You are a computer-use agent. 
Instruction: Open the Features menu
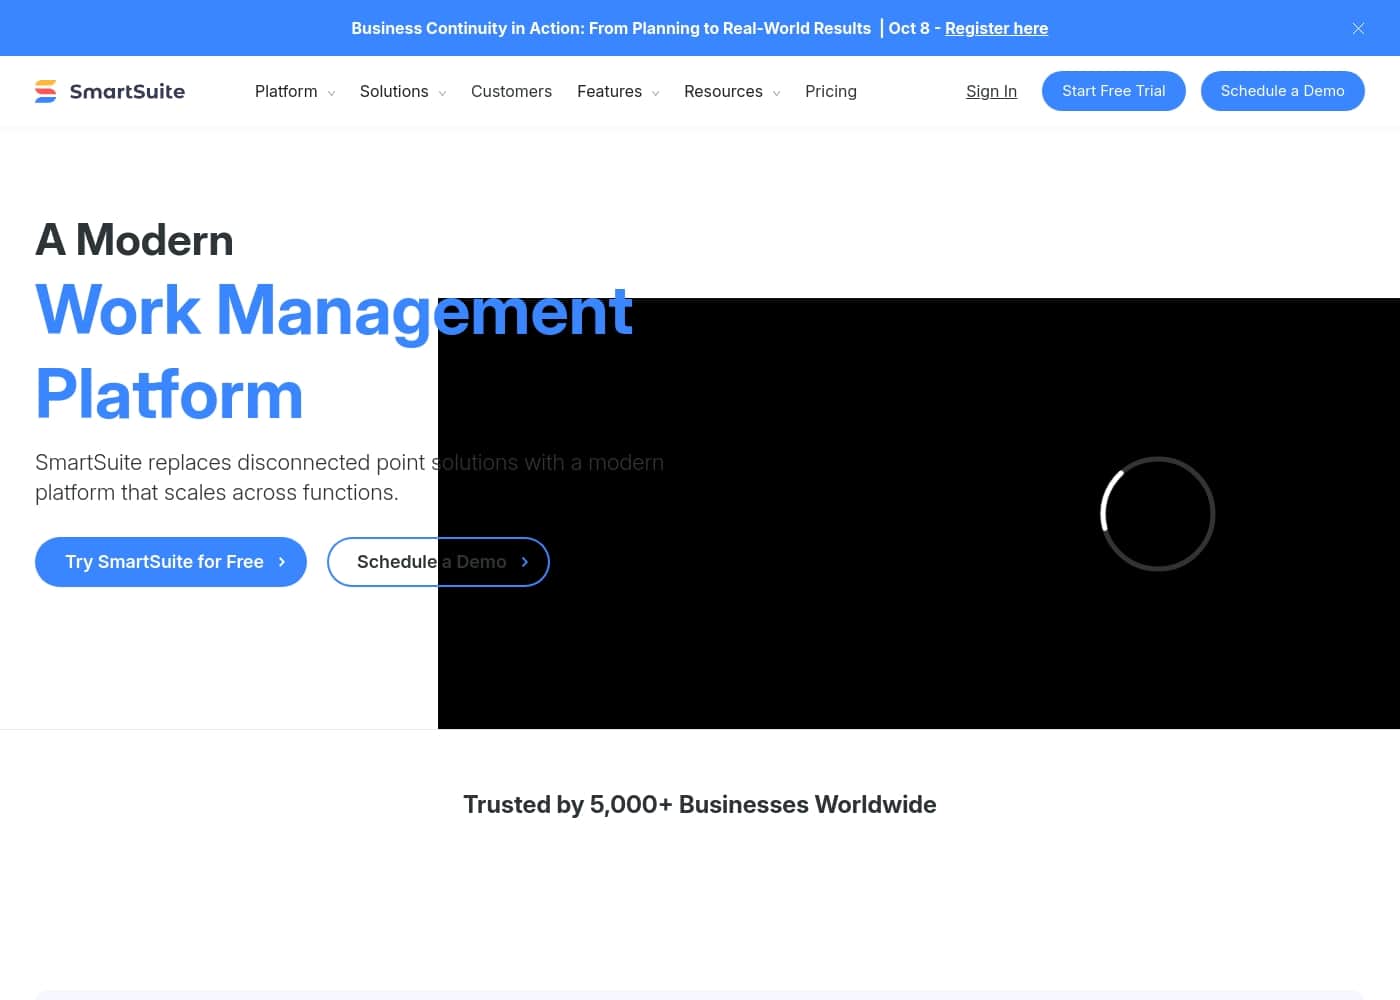click(609, 91)
